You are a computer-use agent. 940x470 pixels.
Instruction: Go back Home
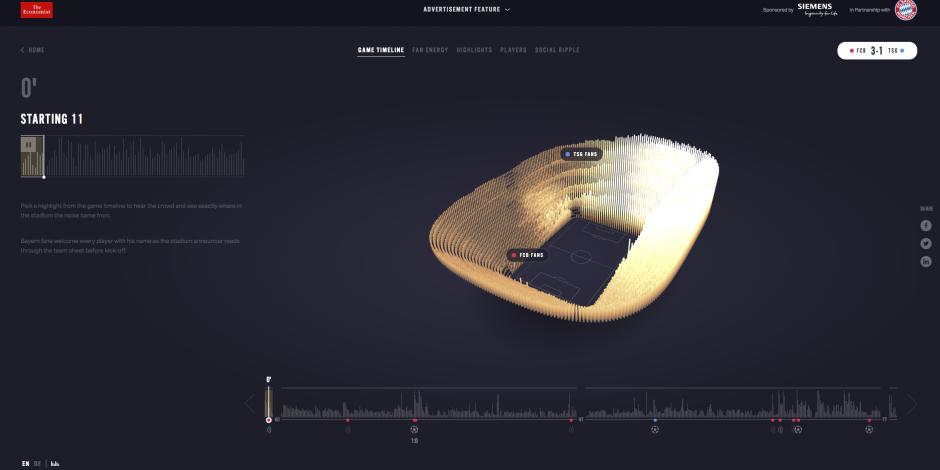[33, 50]
